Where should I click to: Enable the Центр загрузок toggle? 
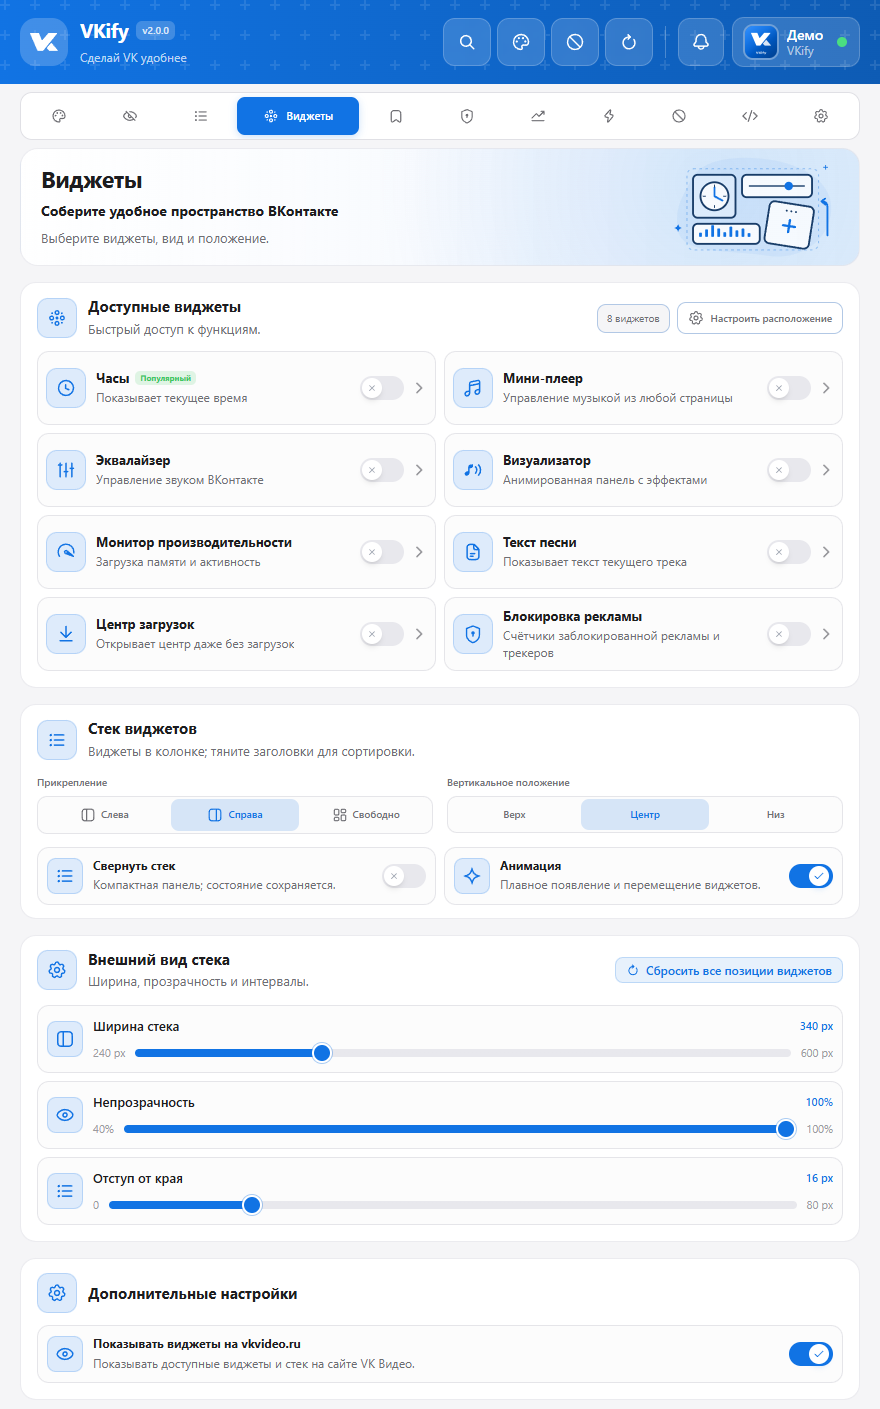coord(382,634)
